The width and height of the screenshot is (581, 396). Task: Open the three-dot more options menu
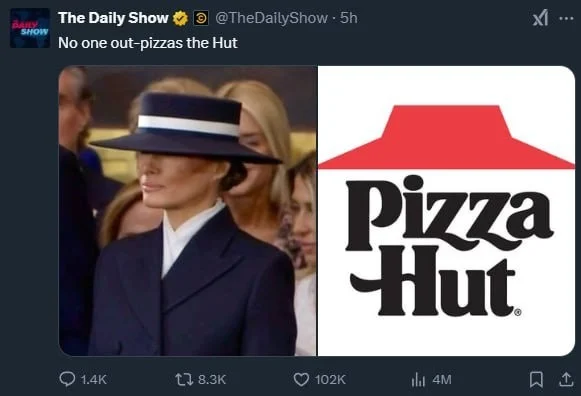tap(566, 18)
